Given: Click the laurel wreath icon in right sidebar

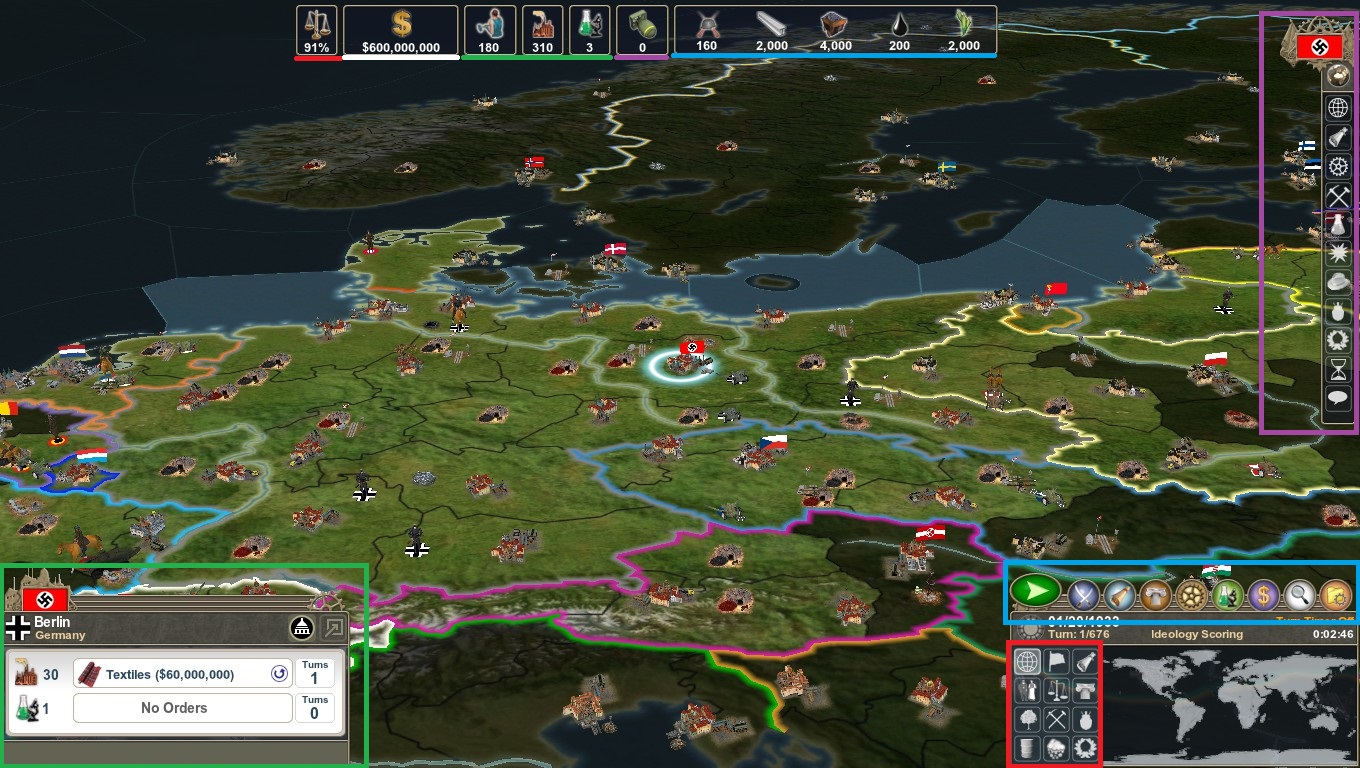Looking at the screenshot, I should [x=1338, y=340].
